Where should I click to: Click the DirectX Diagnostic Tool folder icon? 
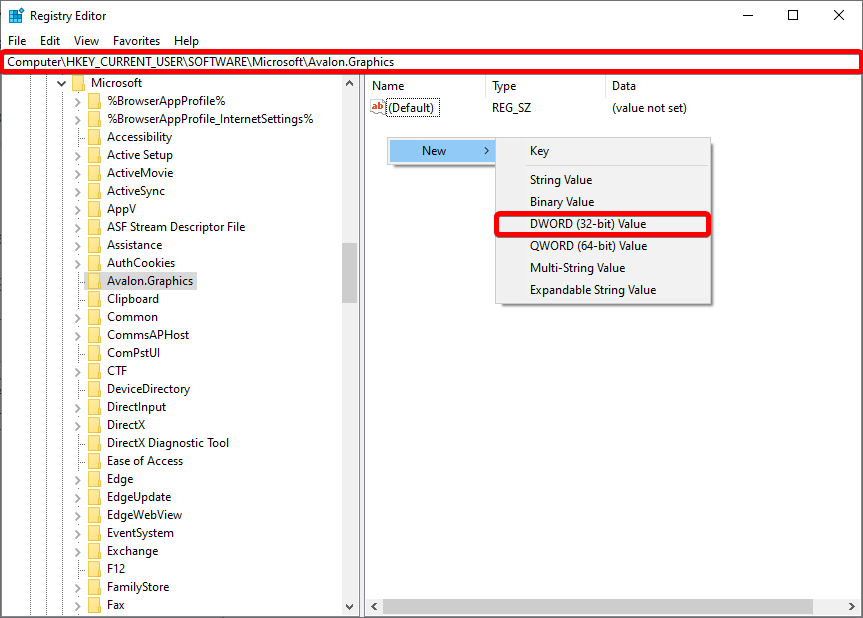point(94,443)
